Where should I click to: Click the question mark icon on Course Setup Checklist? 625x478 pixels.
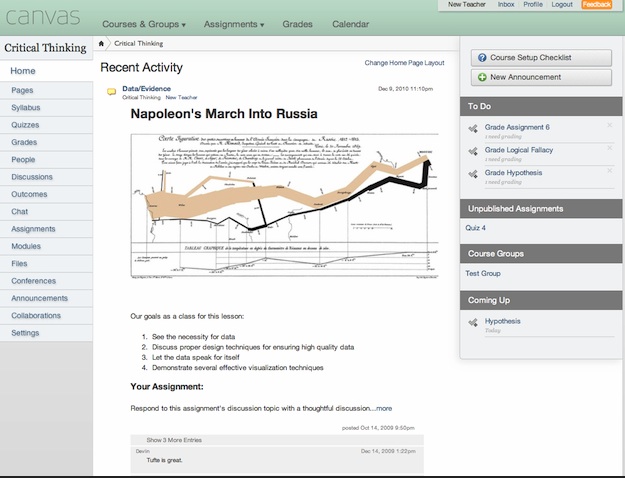[482, 57]
